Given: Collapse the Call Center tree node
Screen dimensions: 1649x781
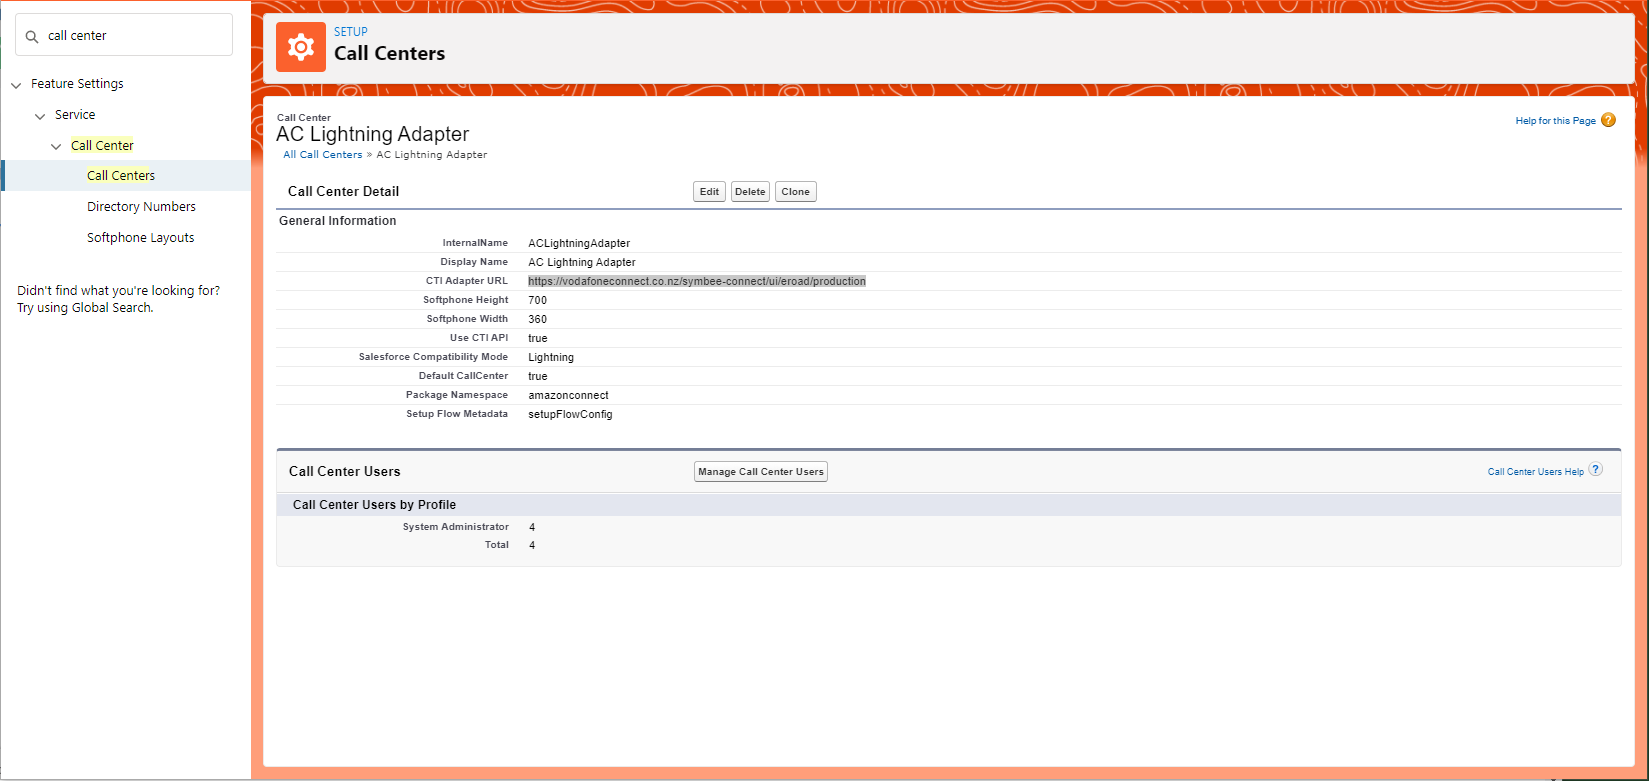Looking at the screenshot, I should coord(56,146).
